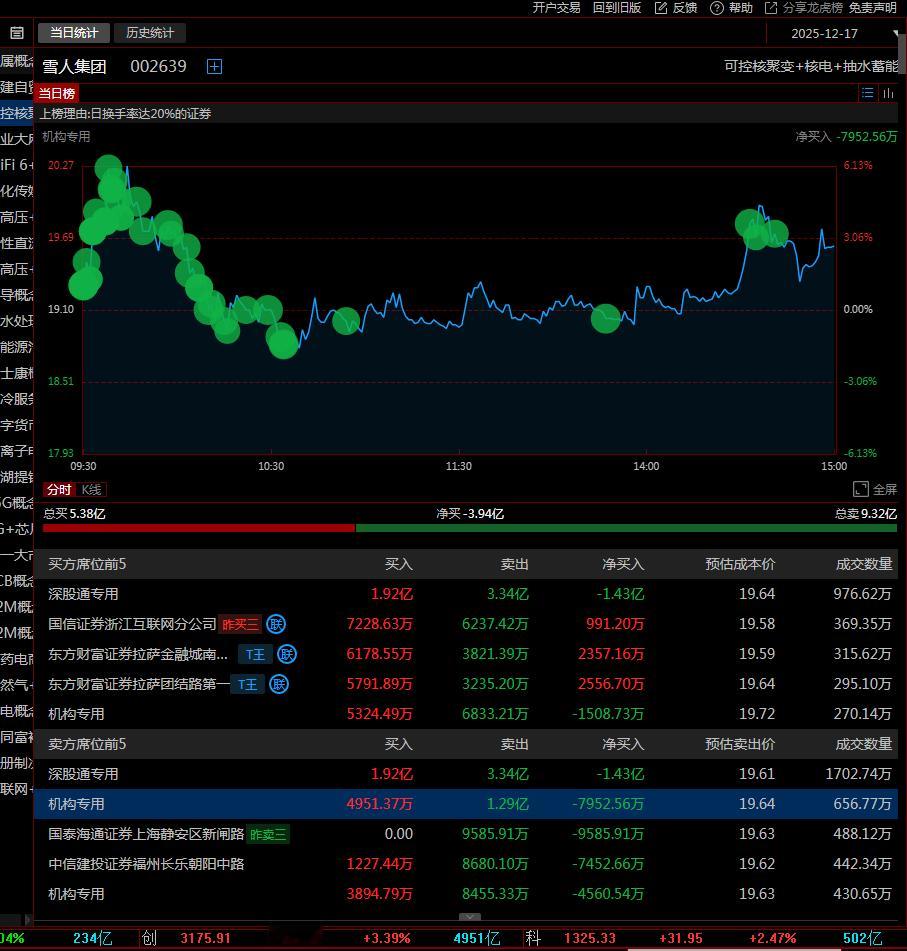Screen dimensions: 907x951
Task: Select the highlighted 机构专用 seller row with 656.77万
Action: pyautogui.click(x=466, y=804)
